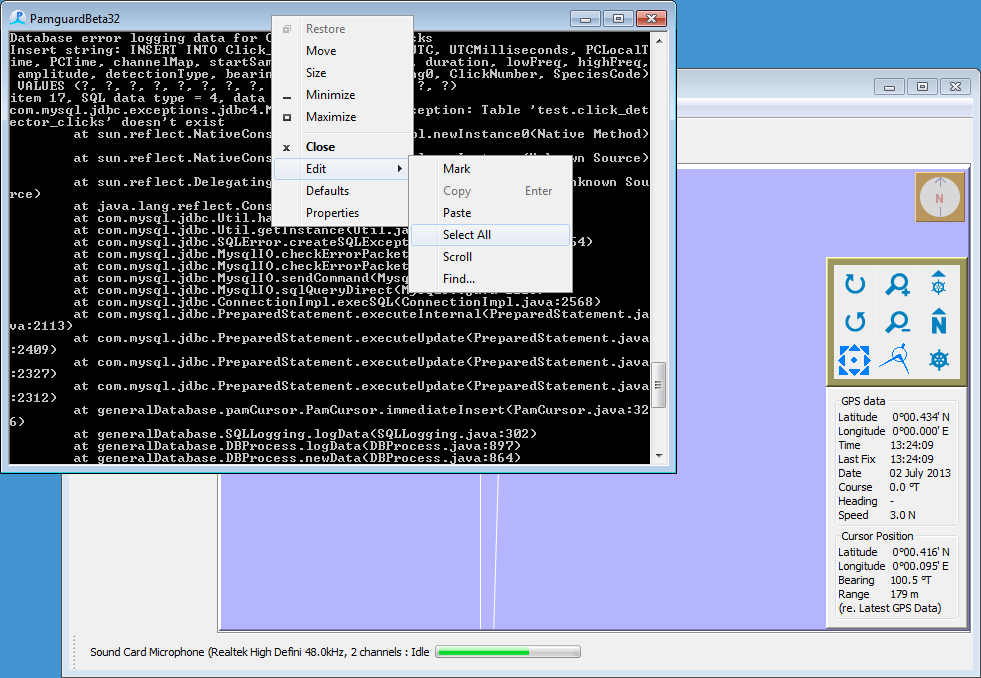
Task: Rotate the map counterclockwise with the arrow icon
Action: click(x=855, y=321)
